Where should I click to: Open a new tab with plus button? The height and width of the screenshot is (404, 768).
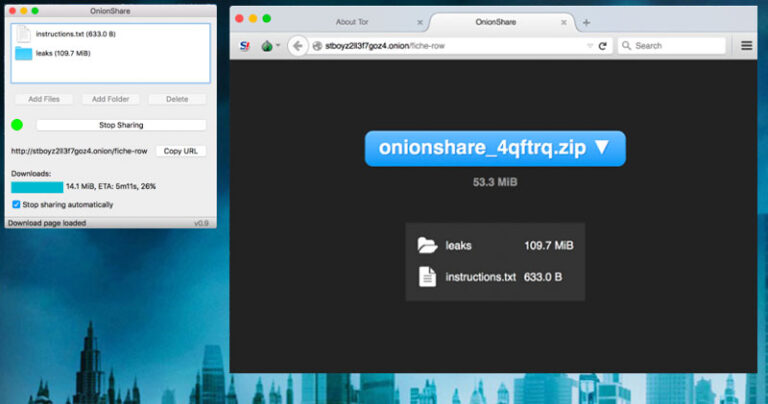click(x=586, y=22)
